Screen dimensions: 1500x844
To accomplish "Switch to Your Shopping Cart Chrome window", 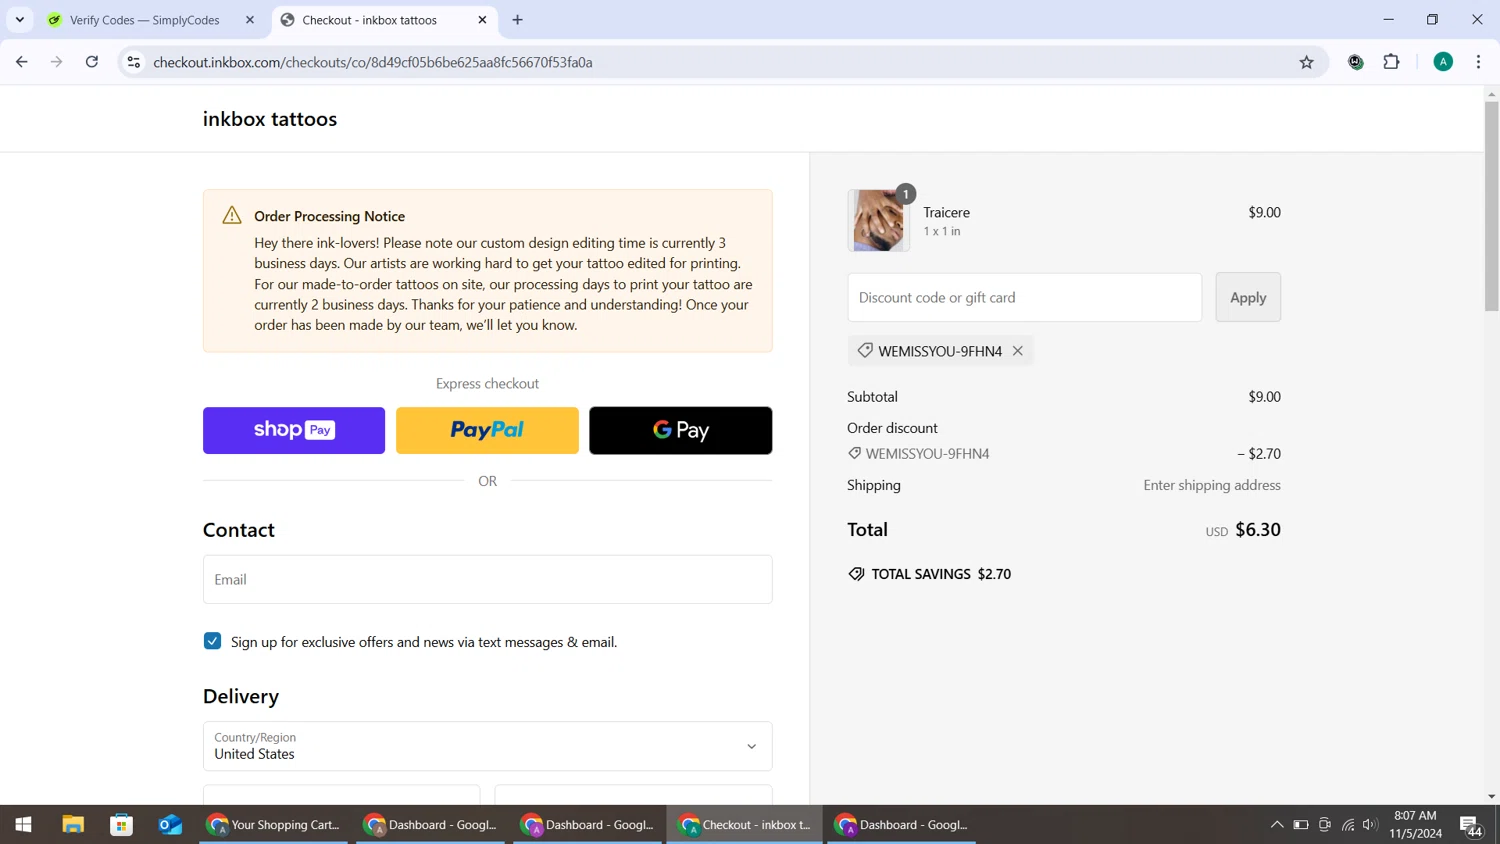I will pyautogui.click(x=274, y=825).
